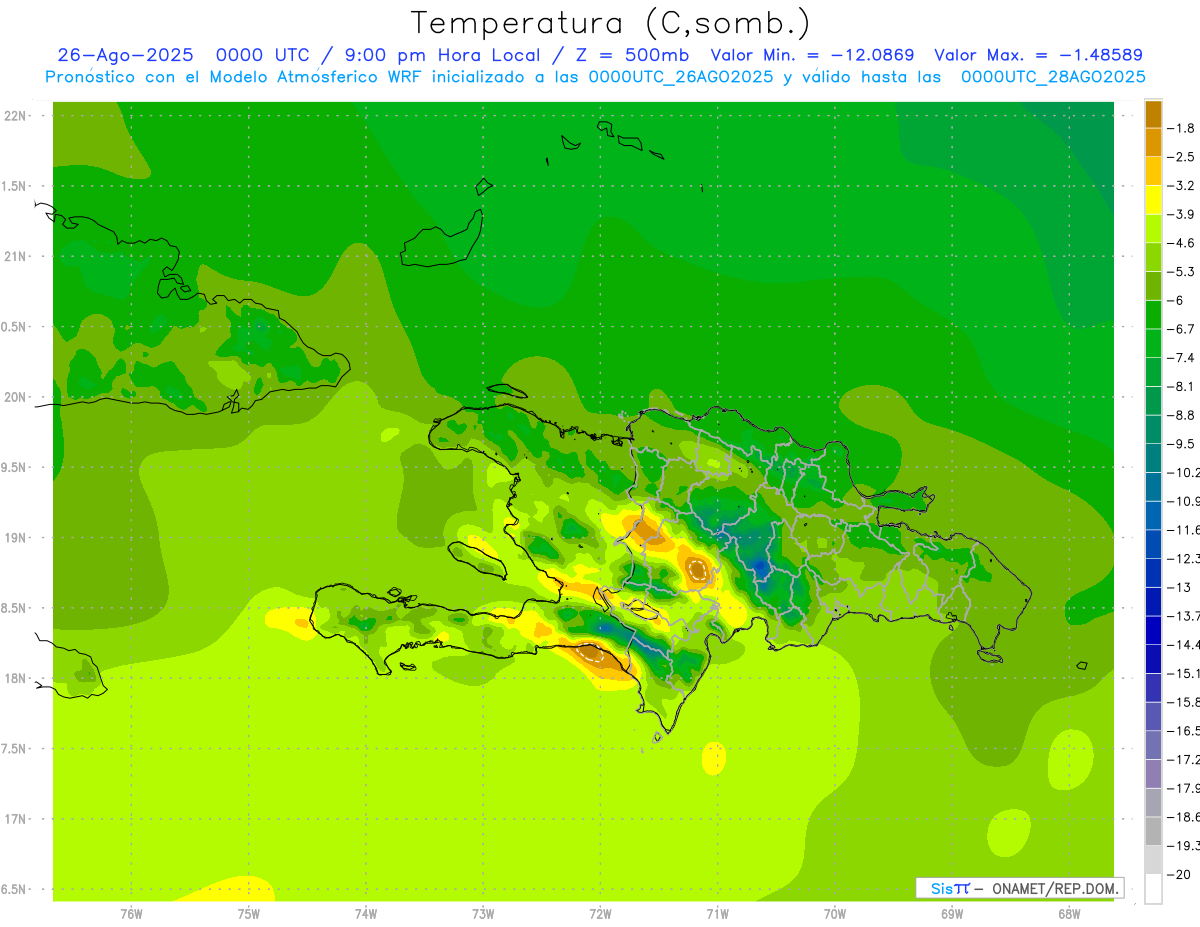Click the "74W" longitude label

pos(365,913)
